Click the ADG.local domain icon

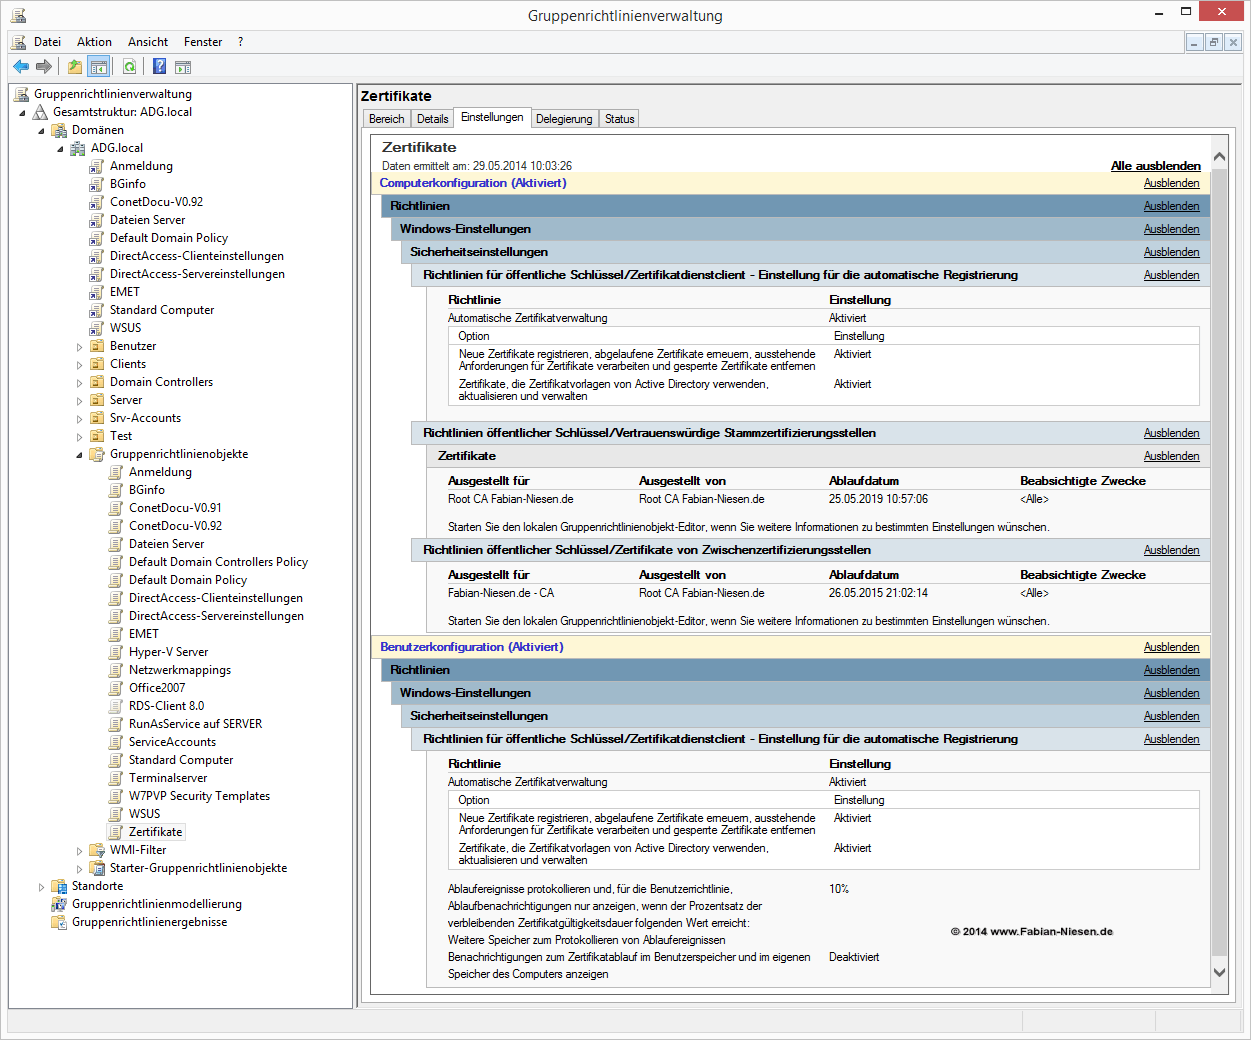point(78,148)
